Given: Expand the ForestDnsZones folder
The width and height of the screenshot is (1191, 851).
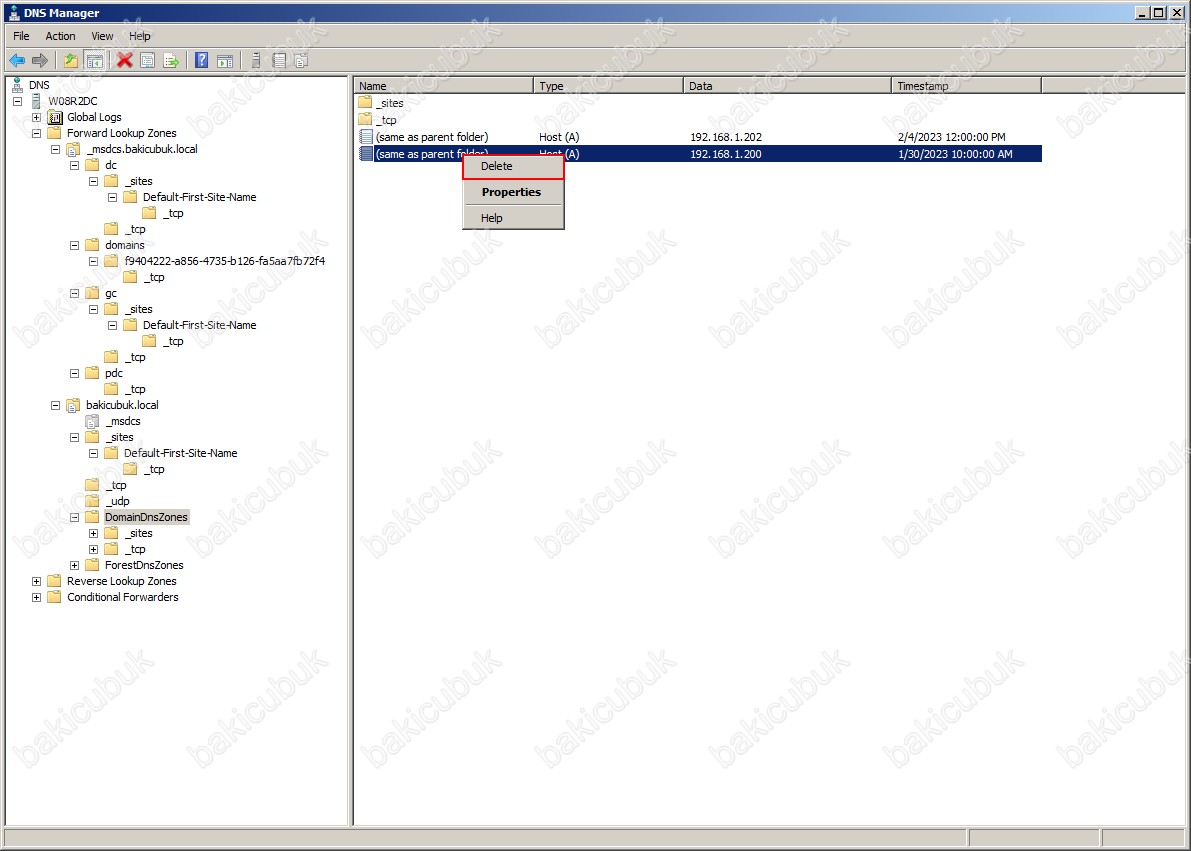Looking at the screenshot, I should click(x=75, y=565).
